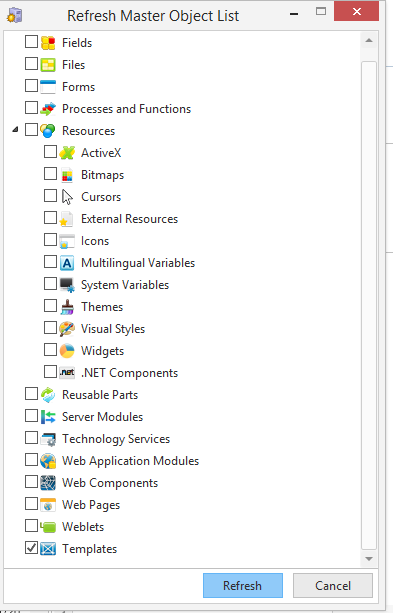The image size is (393, 613).
Task: Click the Web Components icon
Action: click(x=48, y=483)
